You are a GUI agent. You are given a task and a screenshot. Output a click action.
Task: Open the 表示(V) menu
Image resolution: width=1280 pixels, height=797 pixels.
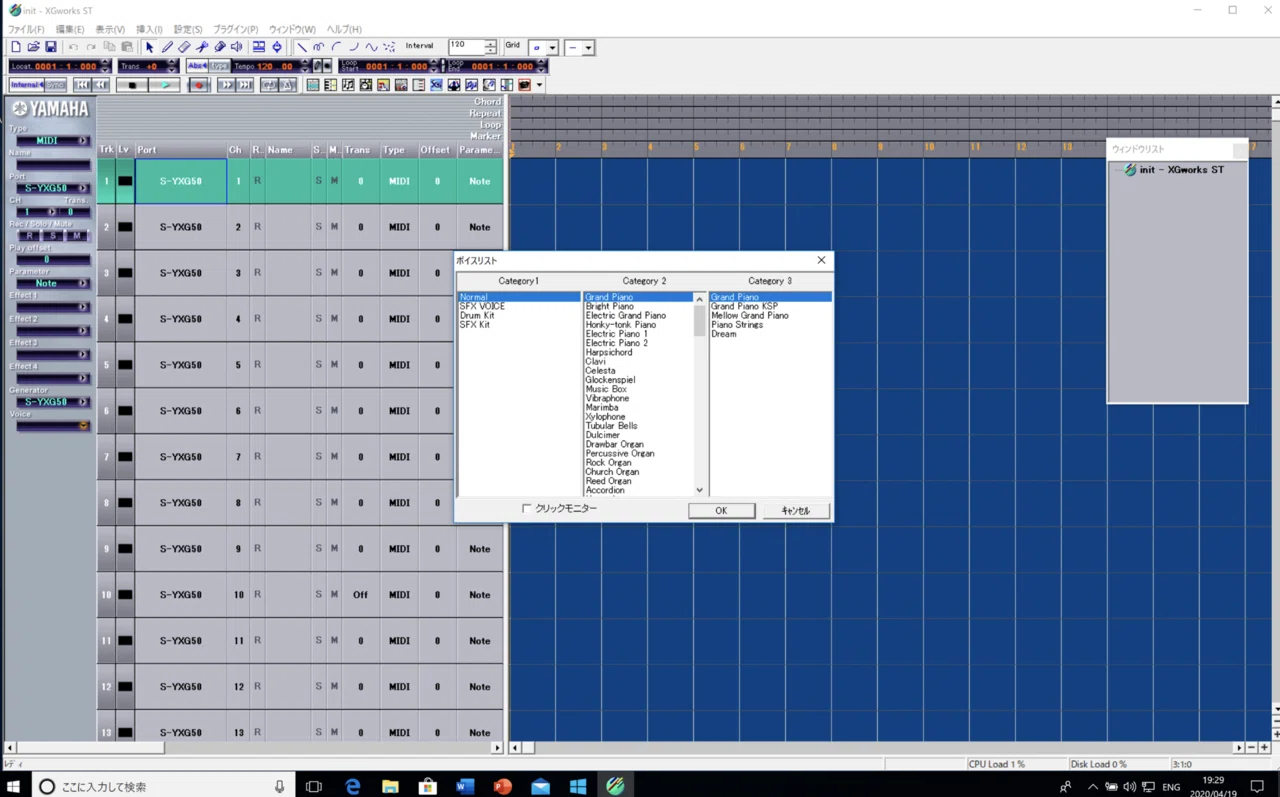click(110, 29)
